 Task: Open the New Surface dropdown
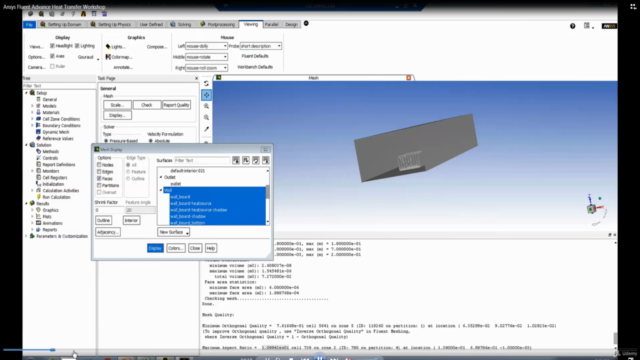point(173,232)
